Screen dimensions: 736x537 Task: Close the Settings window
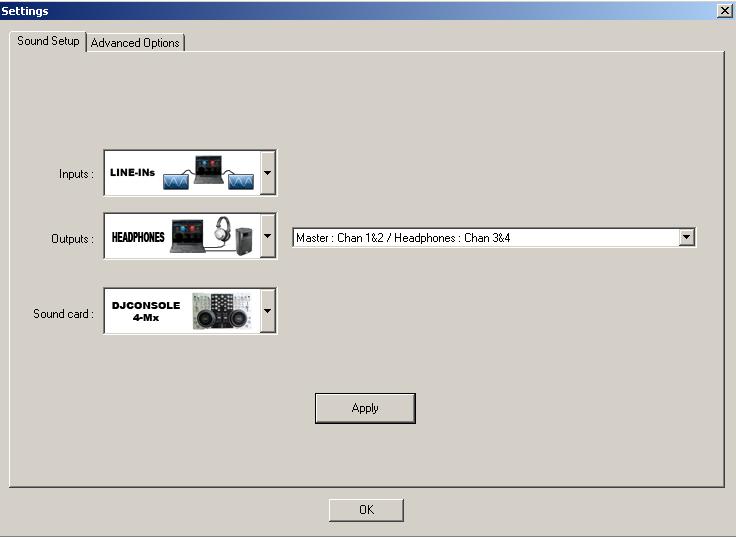[x=724, y=10]
